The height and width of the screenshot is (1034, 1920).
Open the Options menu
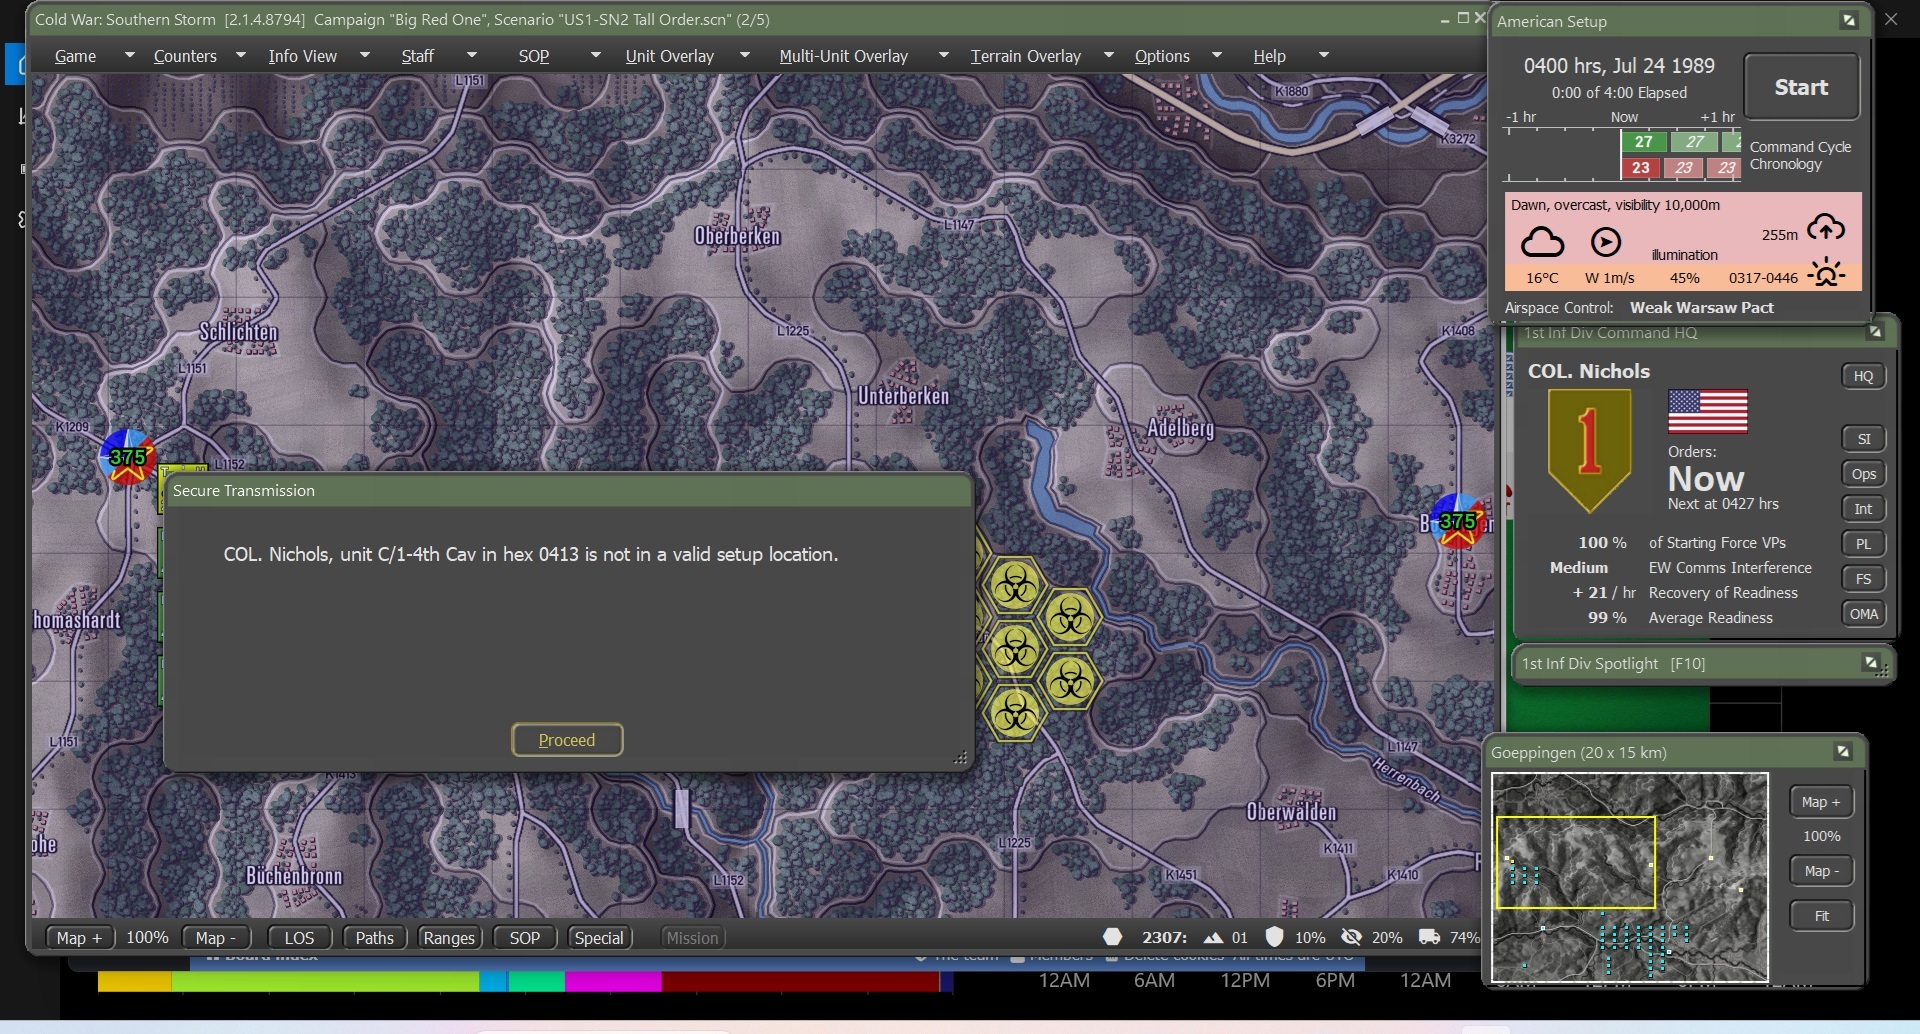click(1162, 56)
